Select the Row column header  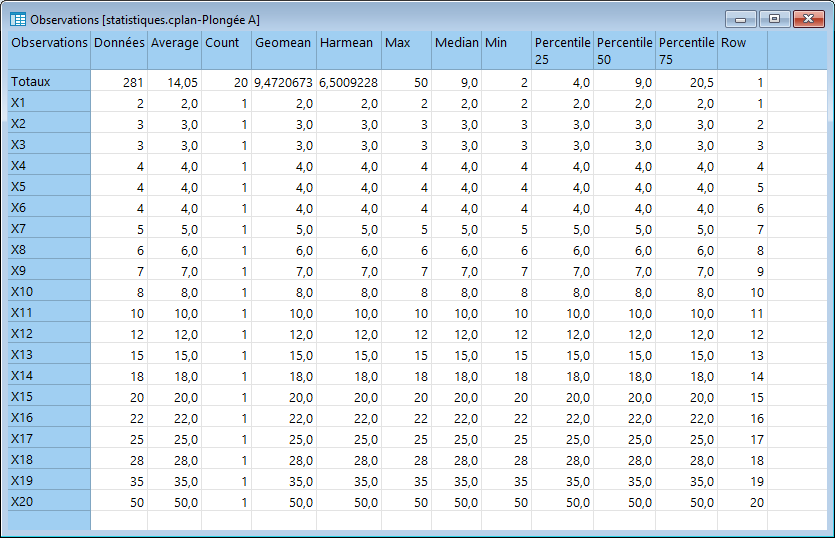click(742, 50)
